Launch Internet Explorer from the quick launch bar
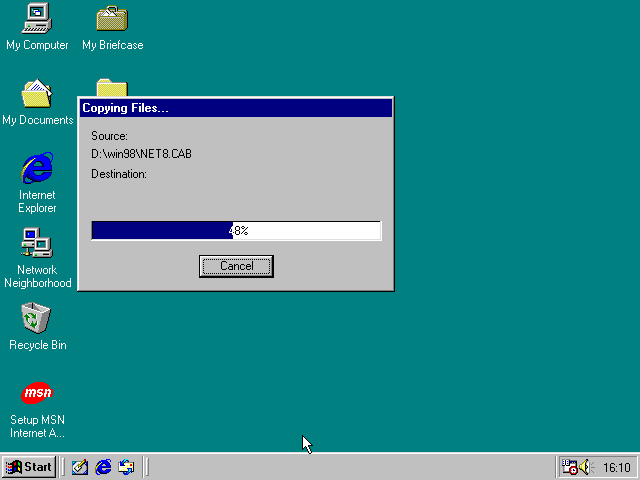 103,467
